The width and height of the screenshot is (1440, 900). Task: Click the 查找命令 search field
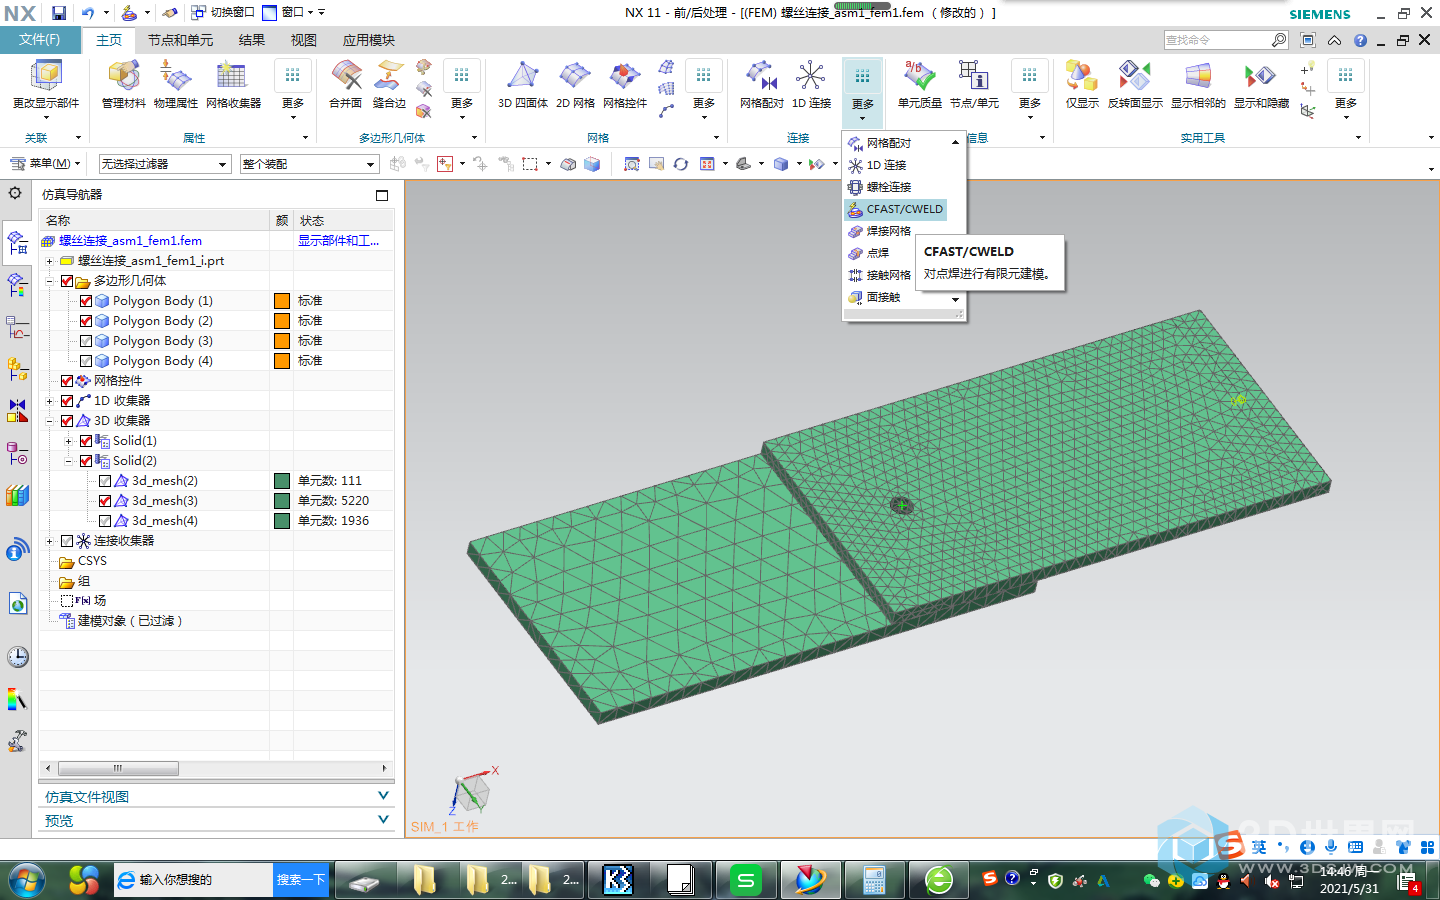tap(1216, 40)
